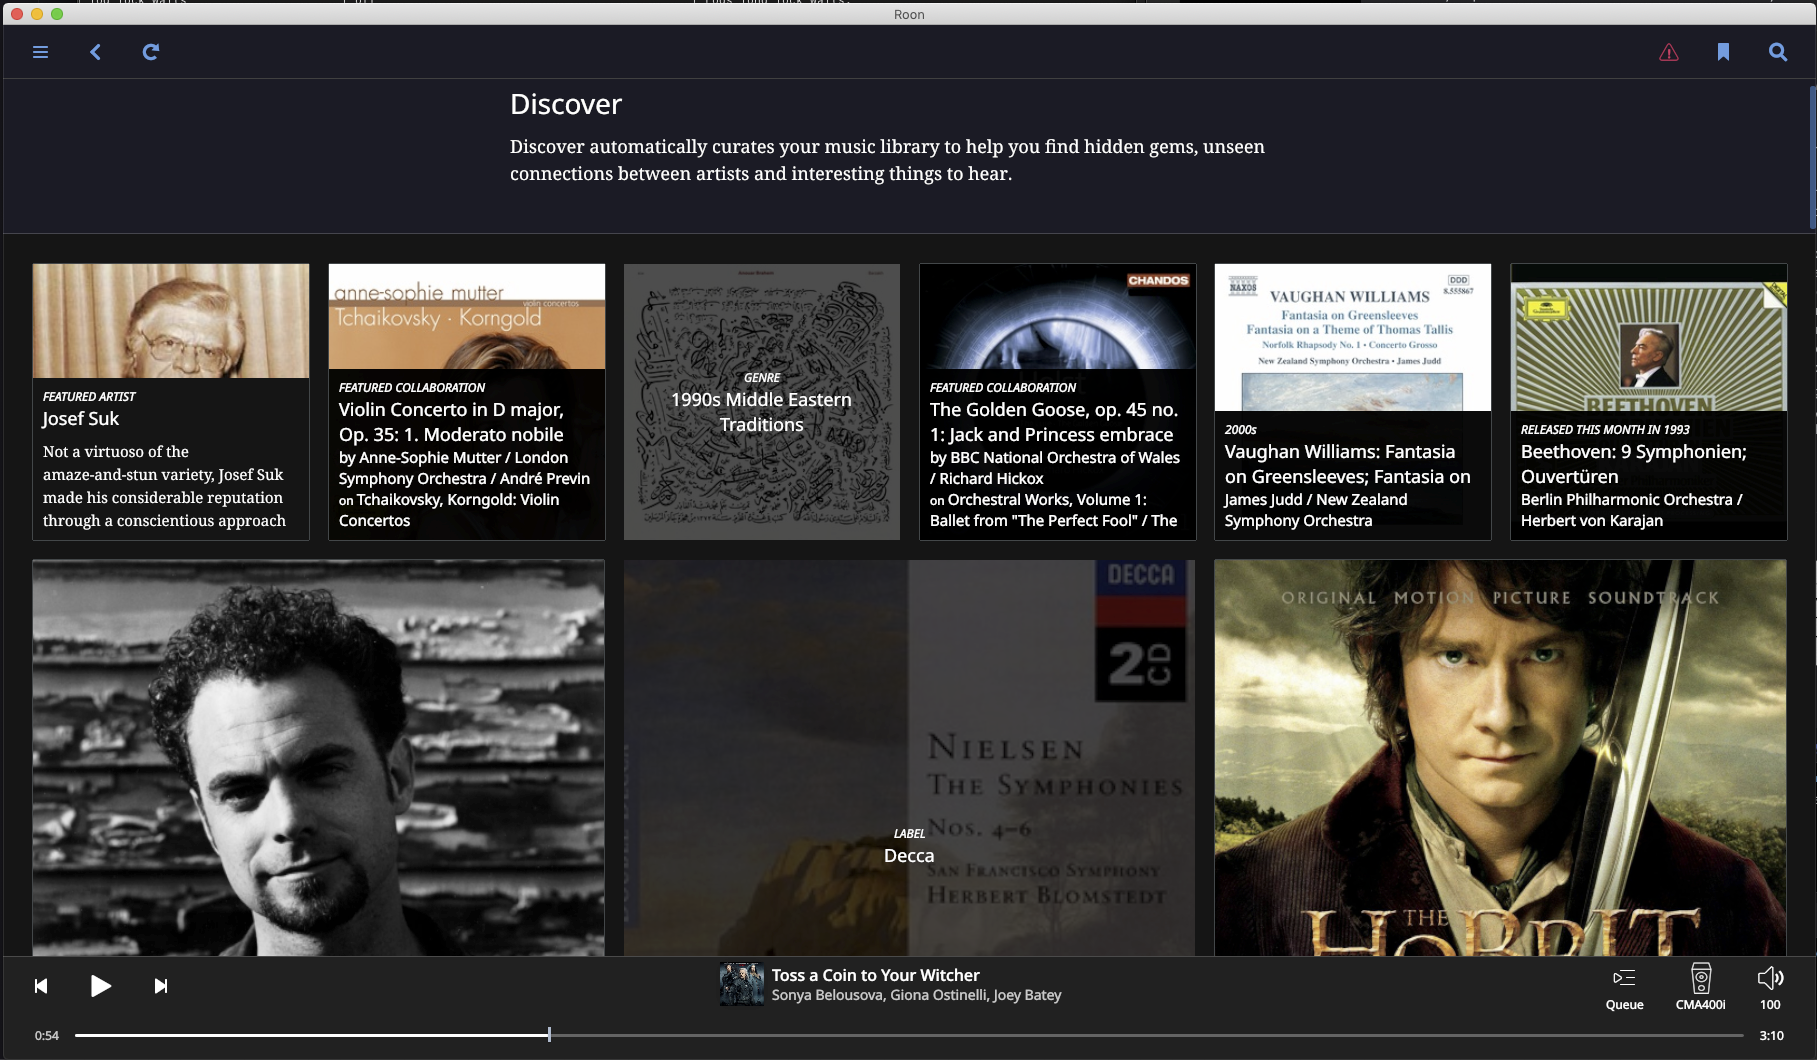
Task: Open the bookmarks icon
Action: [x=1723, y=52]
